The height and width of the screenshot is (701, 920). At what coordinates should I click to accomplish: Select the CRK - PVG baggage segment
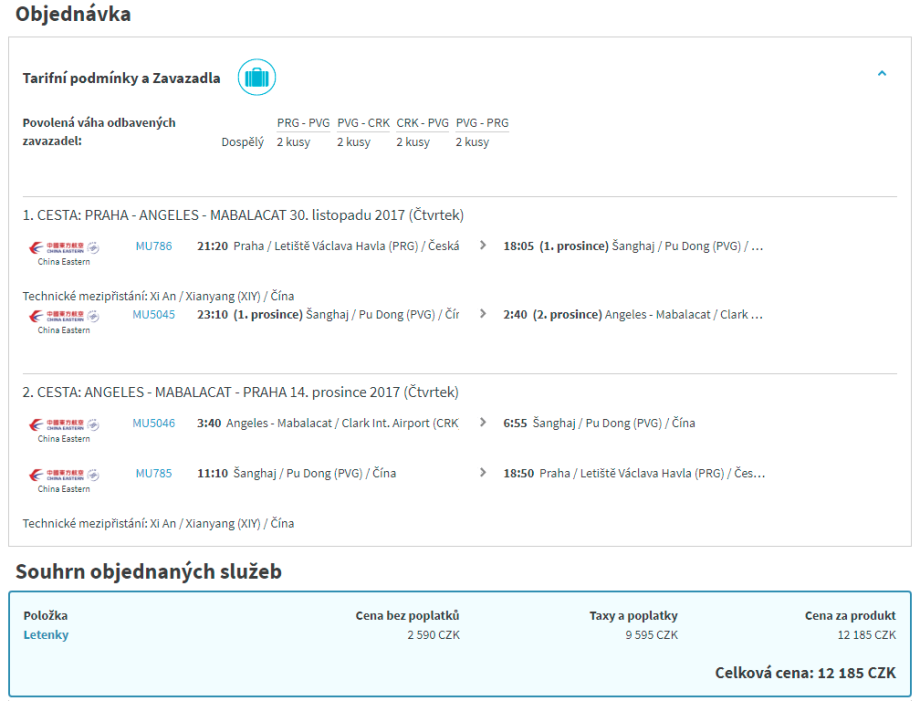[x=422, y=123]
